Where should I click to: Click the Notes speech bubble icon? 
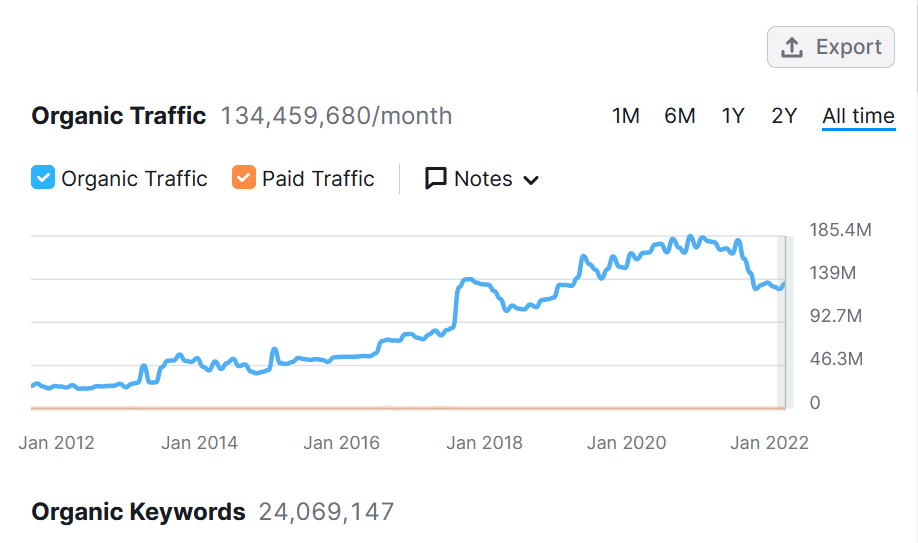(436, 178)
